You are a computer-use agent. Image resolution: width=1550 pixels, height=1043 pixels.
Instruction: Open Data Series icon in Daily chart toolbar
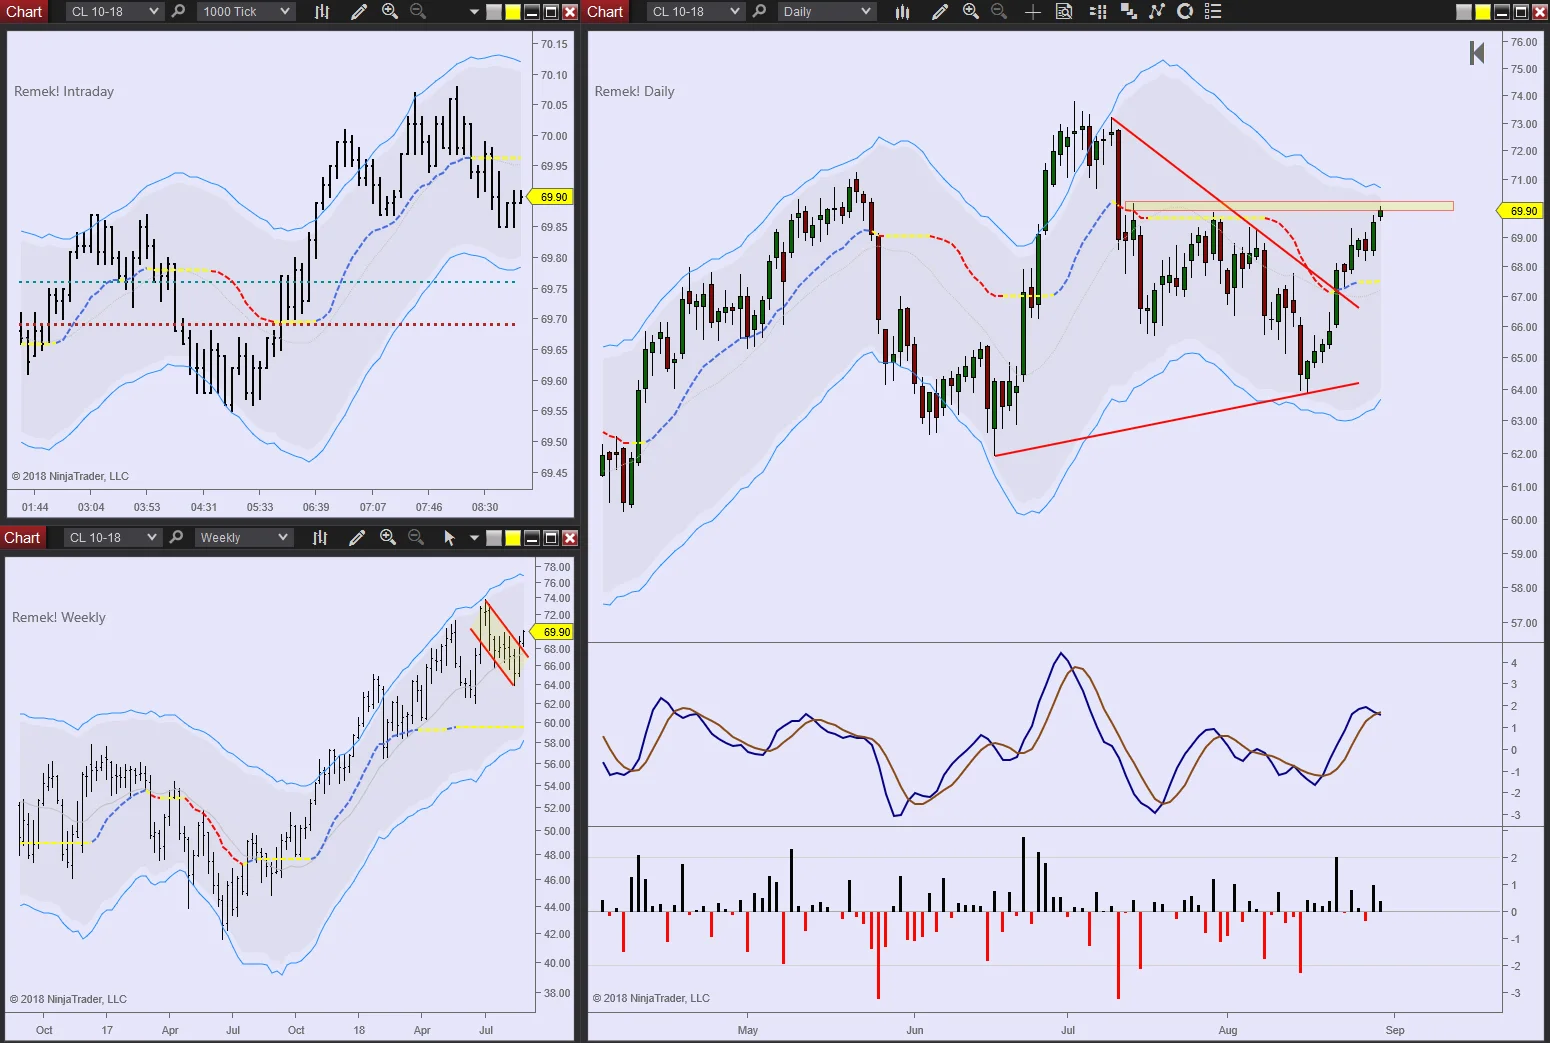tap(1129, 12)
